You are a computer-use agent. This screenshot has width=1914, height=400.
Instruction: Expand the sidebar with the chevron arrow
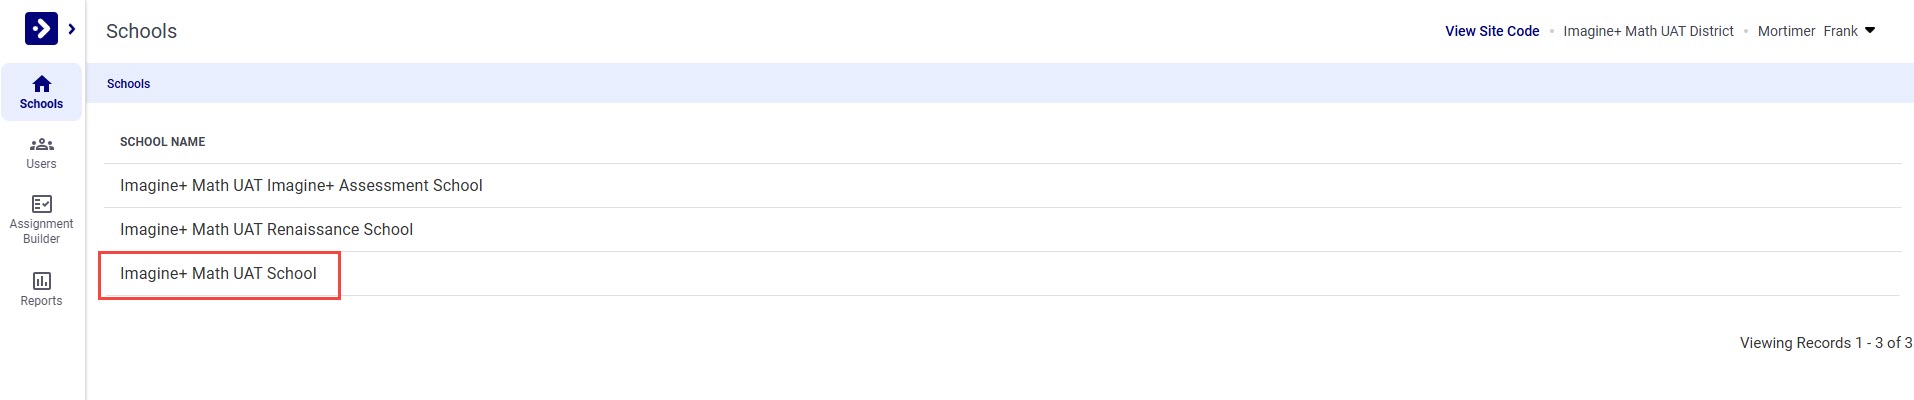click(72, 29)
